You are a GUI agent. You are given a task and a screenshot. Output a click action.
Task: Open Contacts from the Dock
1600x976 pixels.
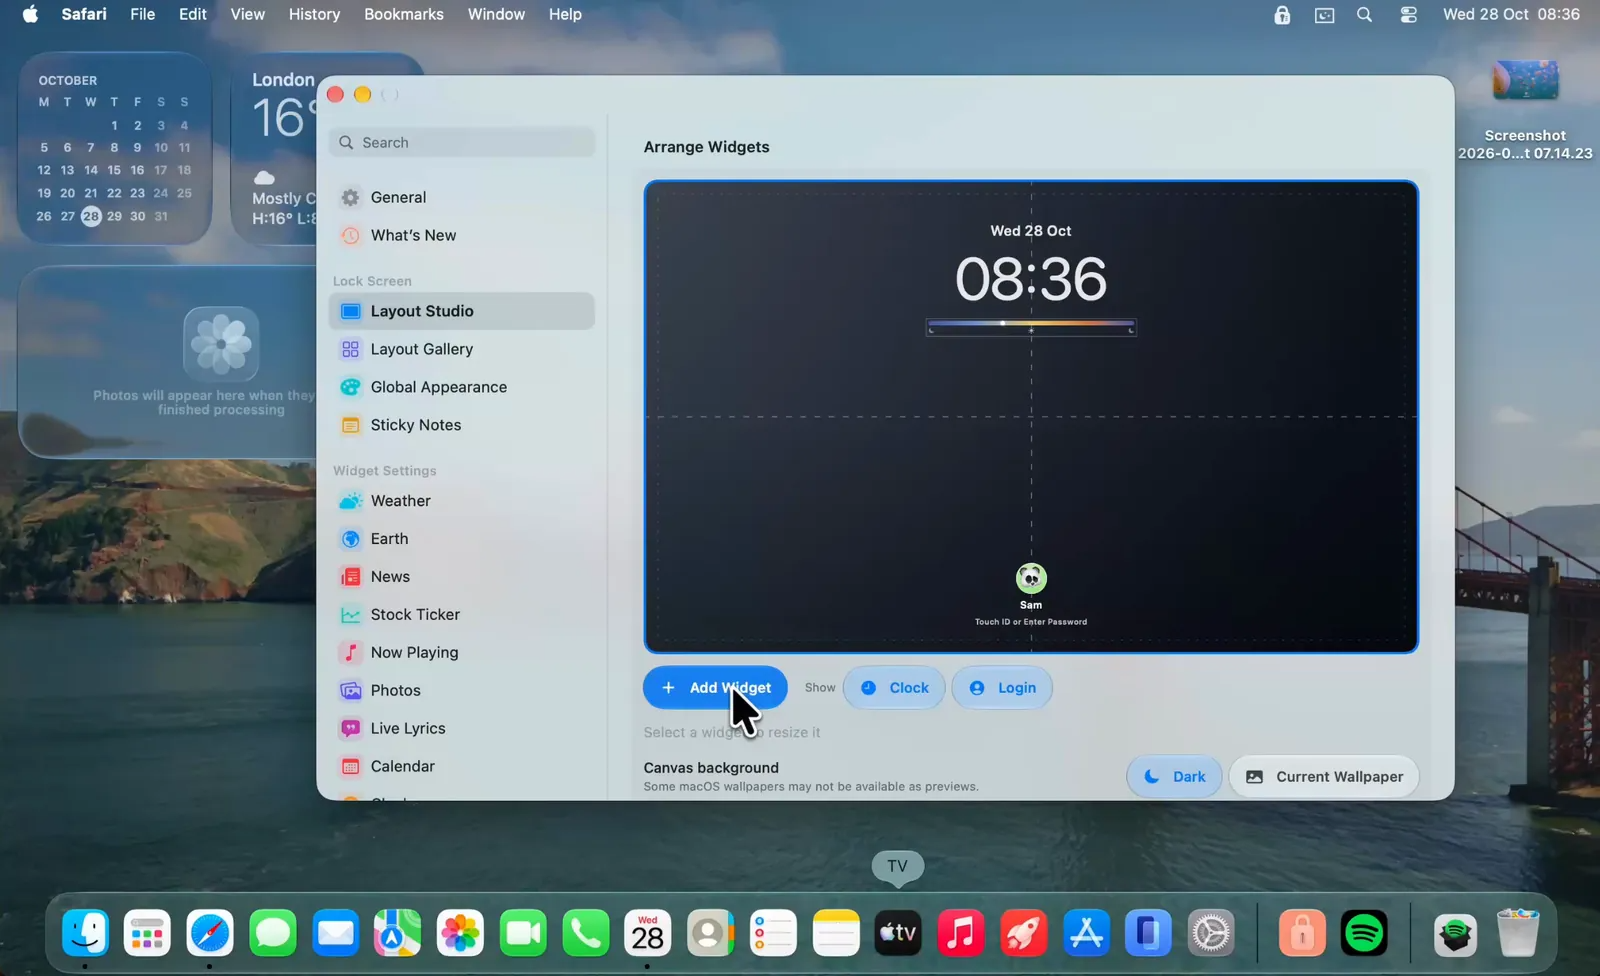point(710,934)
